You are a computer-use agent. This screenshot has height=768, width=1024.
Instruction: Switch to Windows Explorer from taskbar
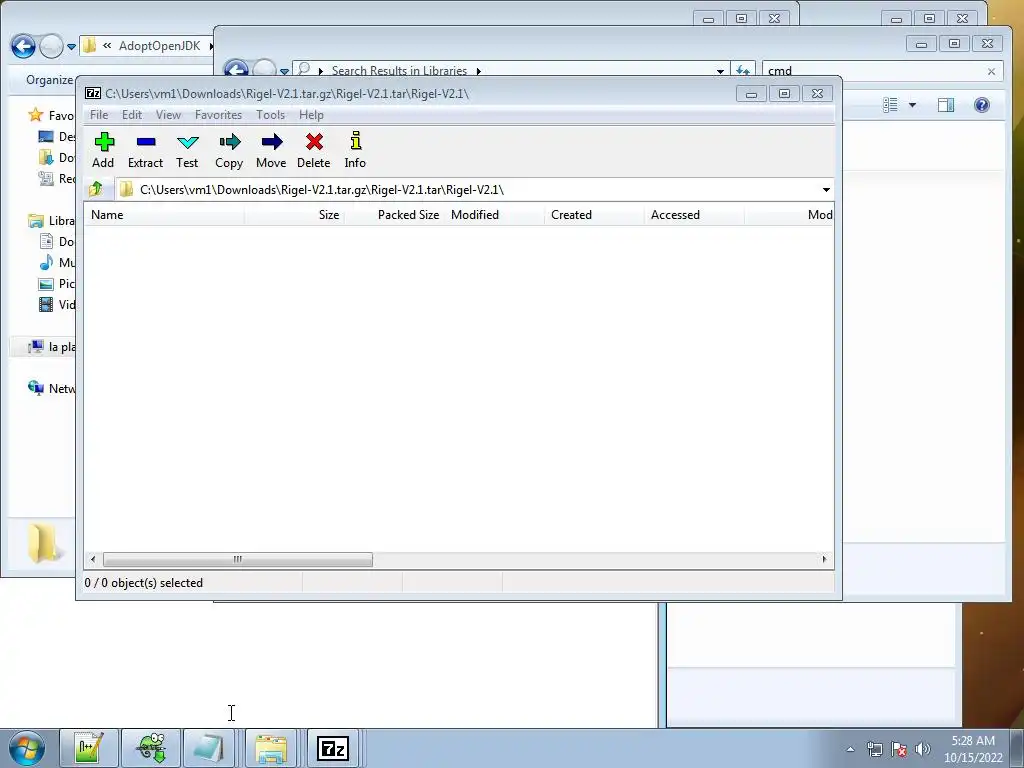point(271,748)
